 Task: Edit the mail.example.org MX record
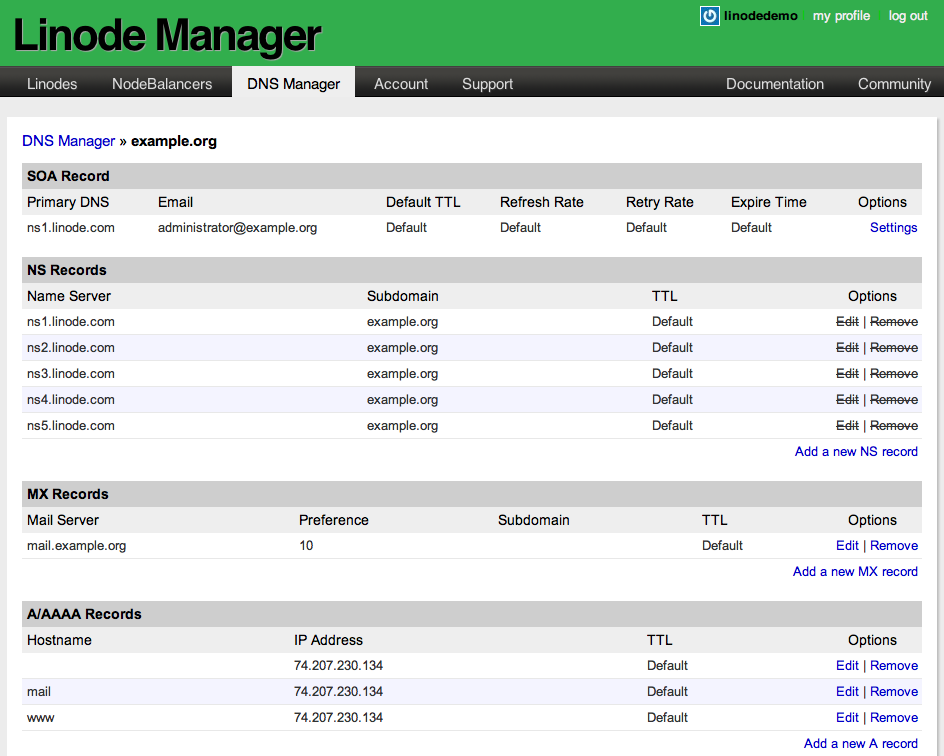click(847, 546)
